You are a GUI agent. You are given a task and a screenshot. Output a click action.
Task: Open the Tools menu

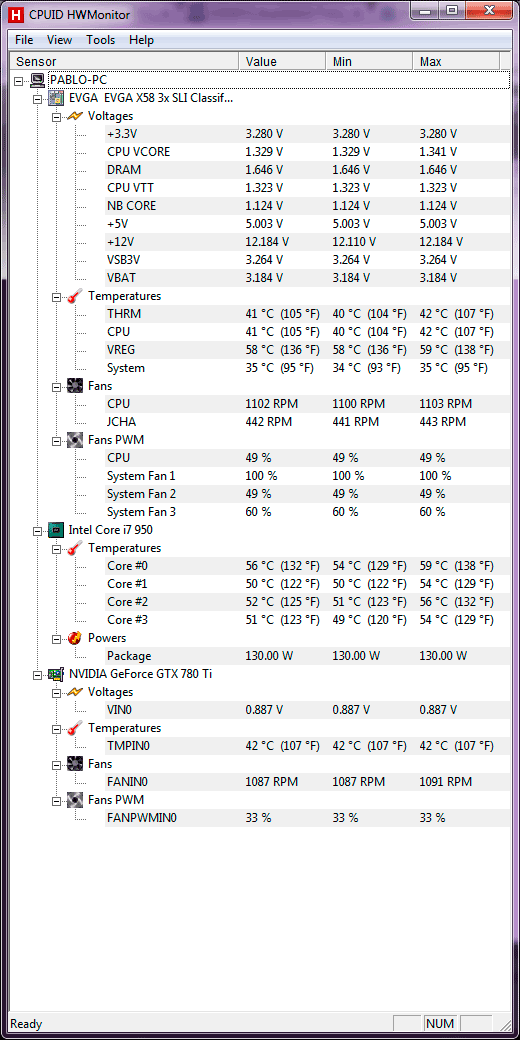pyautogui.click(x=100, y=40)
